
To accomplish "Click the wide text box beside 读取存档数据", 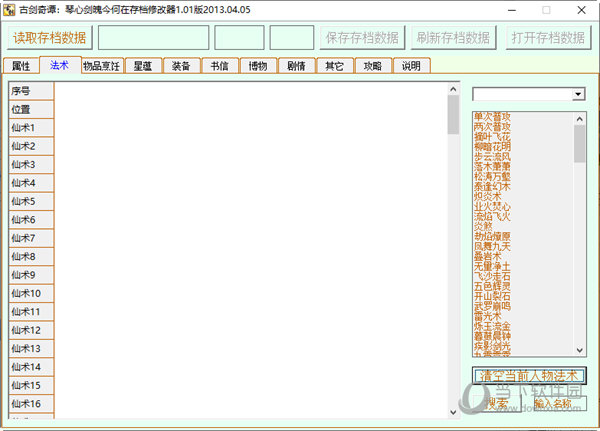I will tap(153, 38).
